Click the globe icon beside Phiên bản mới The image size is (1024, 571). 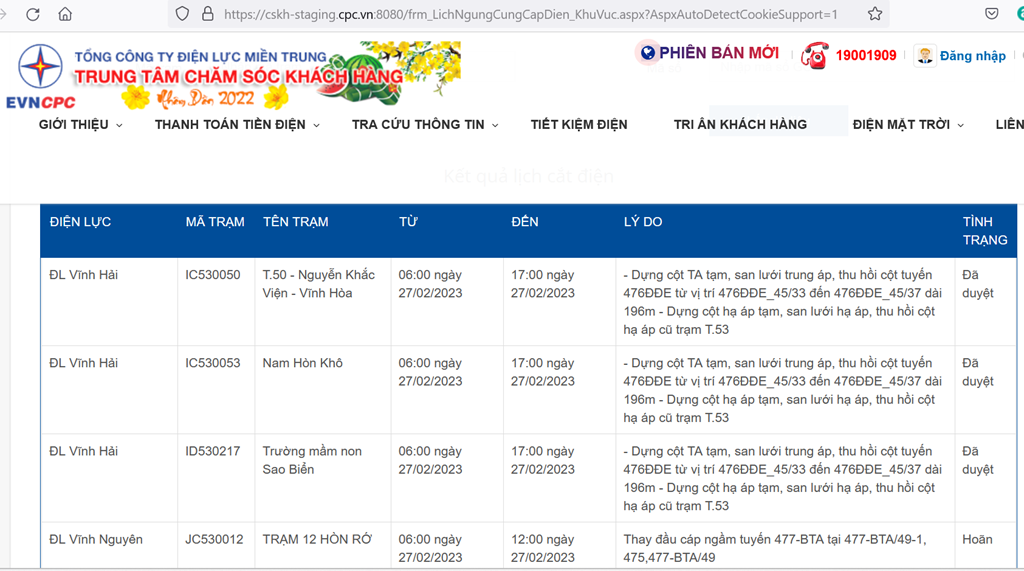pyautogui.click(x=647, y=53)
